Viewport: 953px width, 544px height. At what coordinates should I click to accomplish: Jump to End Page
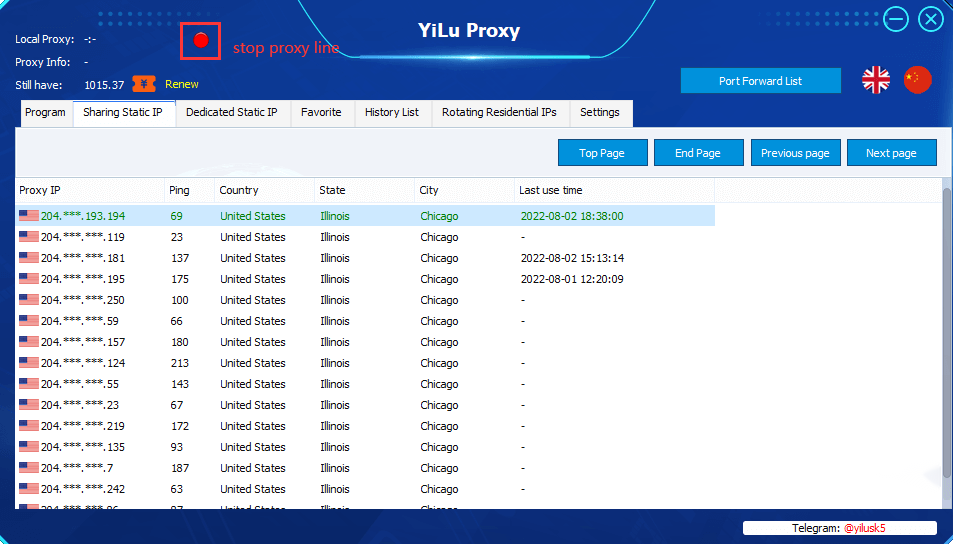(x=698, y=153)
